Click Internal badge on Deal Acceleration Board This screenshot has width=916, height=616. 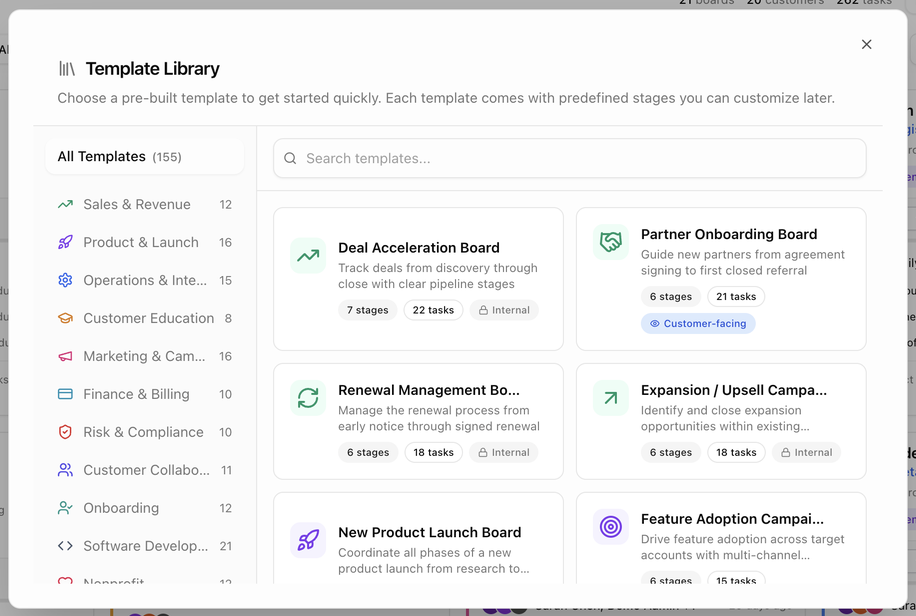[x=504, y=310]
